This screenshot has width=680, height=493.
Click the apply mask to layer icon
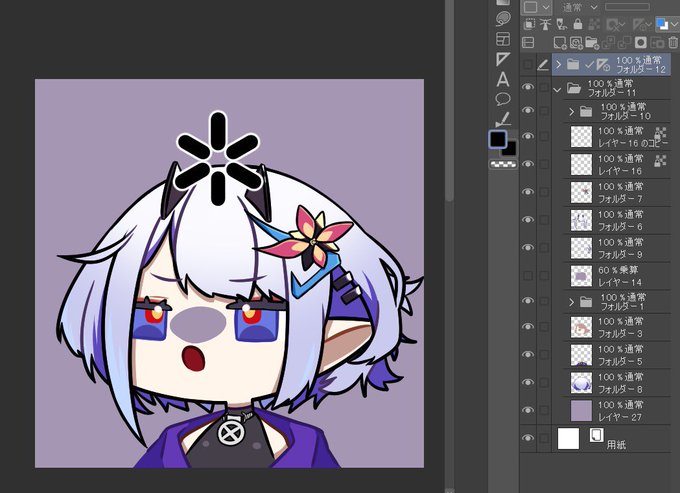pos(657,42)
